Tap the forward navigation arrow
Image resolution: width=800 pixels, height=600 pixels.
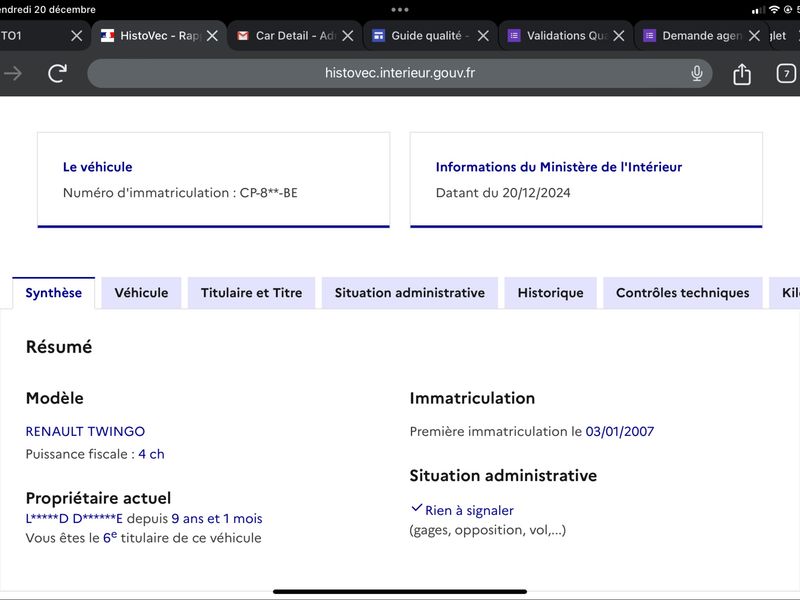(13, 73)
